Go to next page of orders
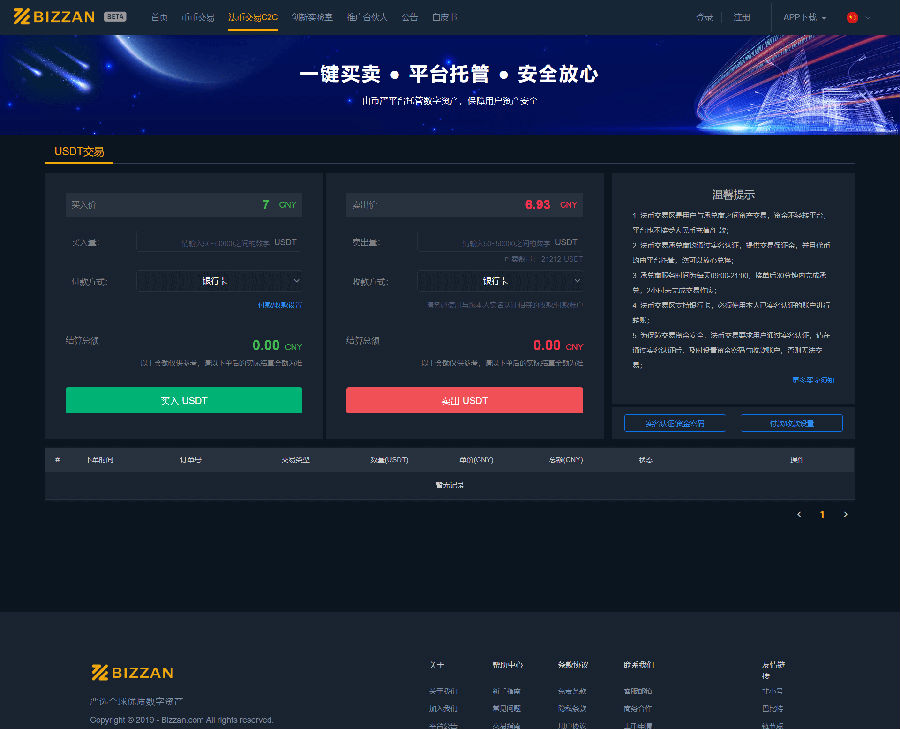 [845, 514]
